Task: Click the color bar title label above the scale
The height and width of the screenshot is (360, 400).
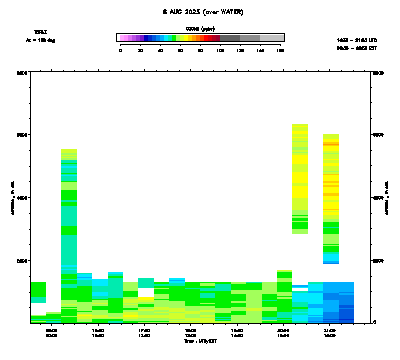Action: pos(200,29)
